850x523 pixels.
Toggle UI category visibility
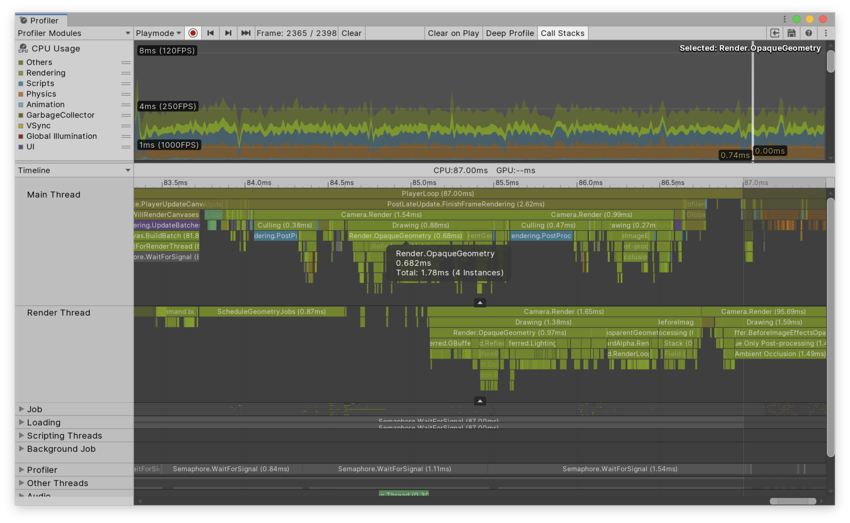[21, 147]
